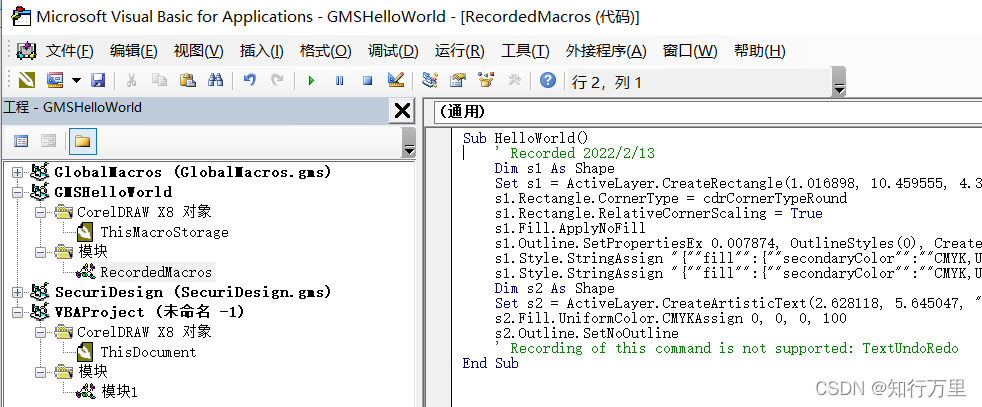
Task: Undo the last action with blue arrow
Action: click(250, 80)
